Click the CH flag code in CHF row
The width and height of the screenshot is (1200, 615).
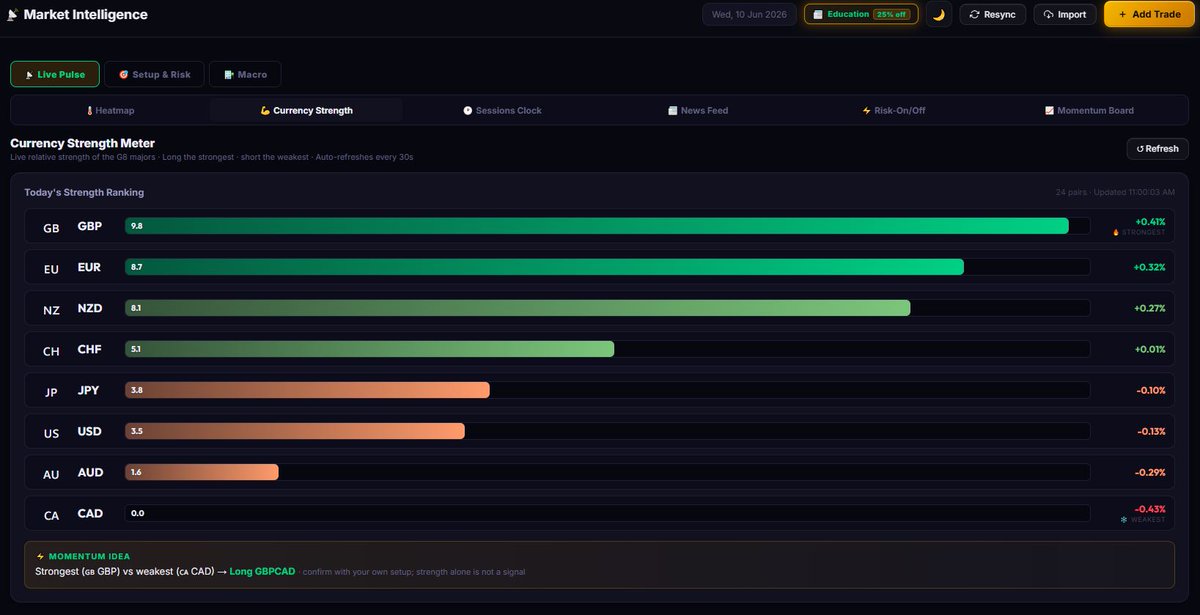(51, 351)
